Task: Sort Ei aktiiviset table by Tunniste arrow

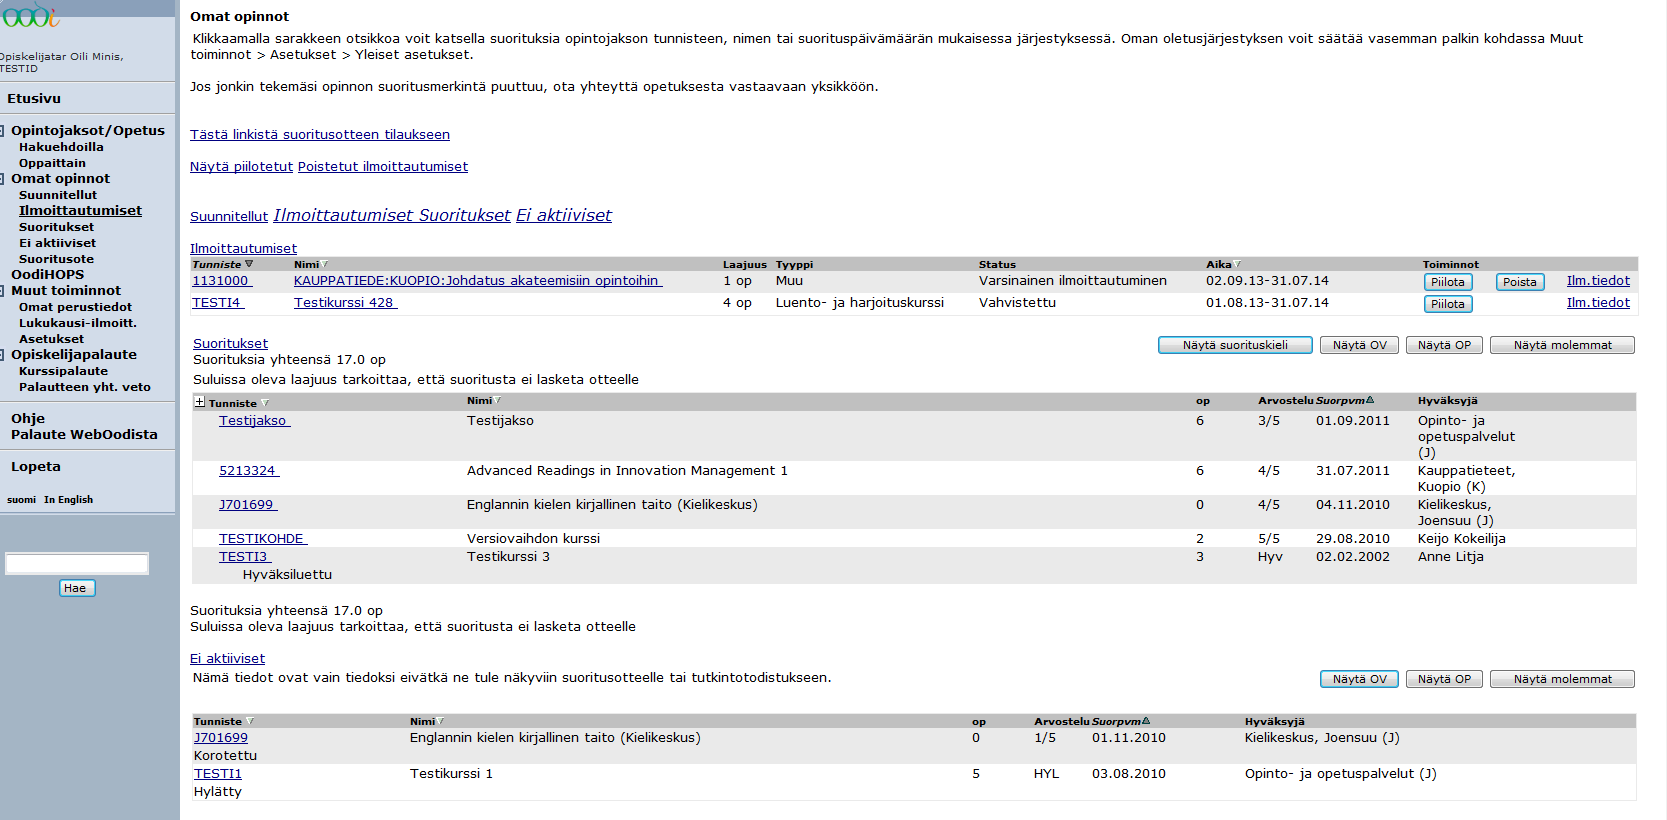Action: (x=249, y=721)
